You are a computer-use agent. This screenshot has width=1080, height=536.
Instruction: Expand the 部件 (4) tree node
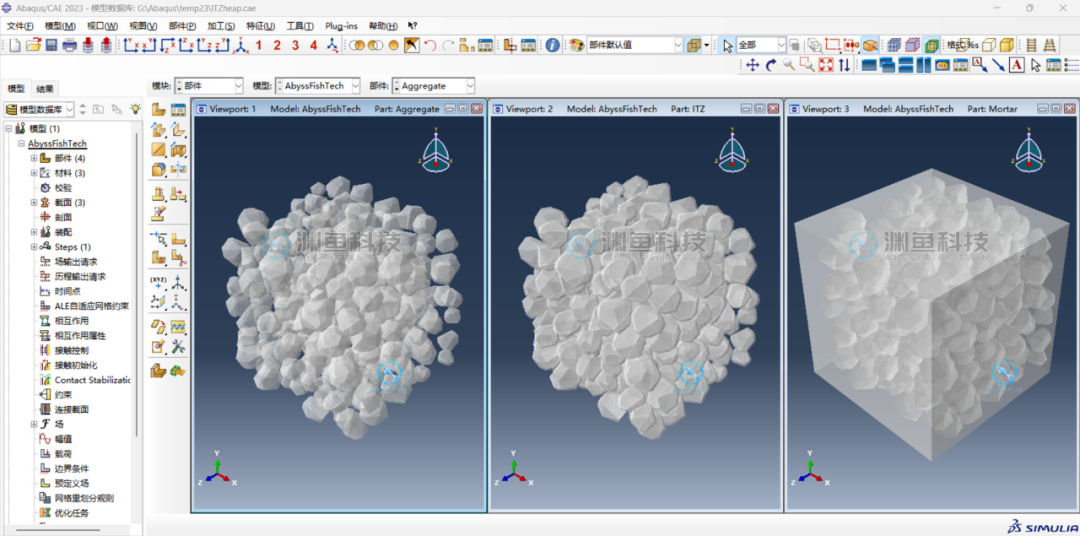point(34,158)
